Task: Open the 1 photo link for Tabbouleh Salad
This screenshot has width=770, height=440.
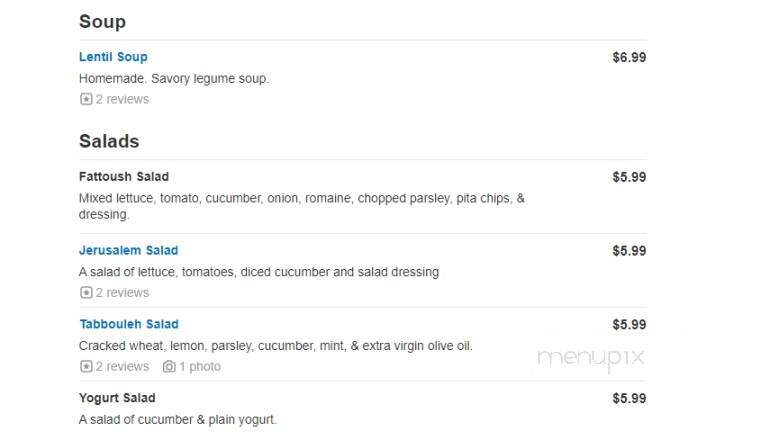Action: 200,366
